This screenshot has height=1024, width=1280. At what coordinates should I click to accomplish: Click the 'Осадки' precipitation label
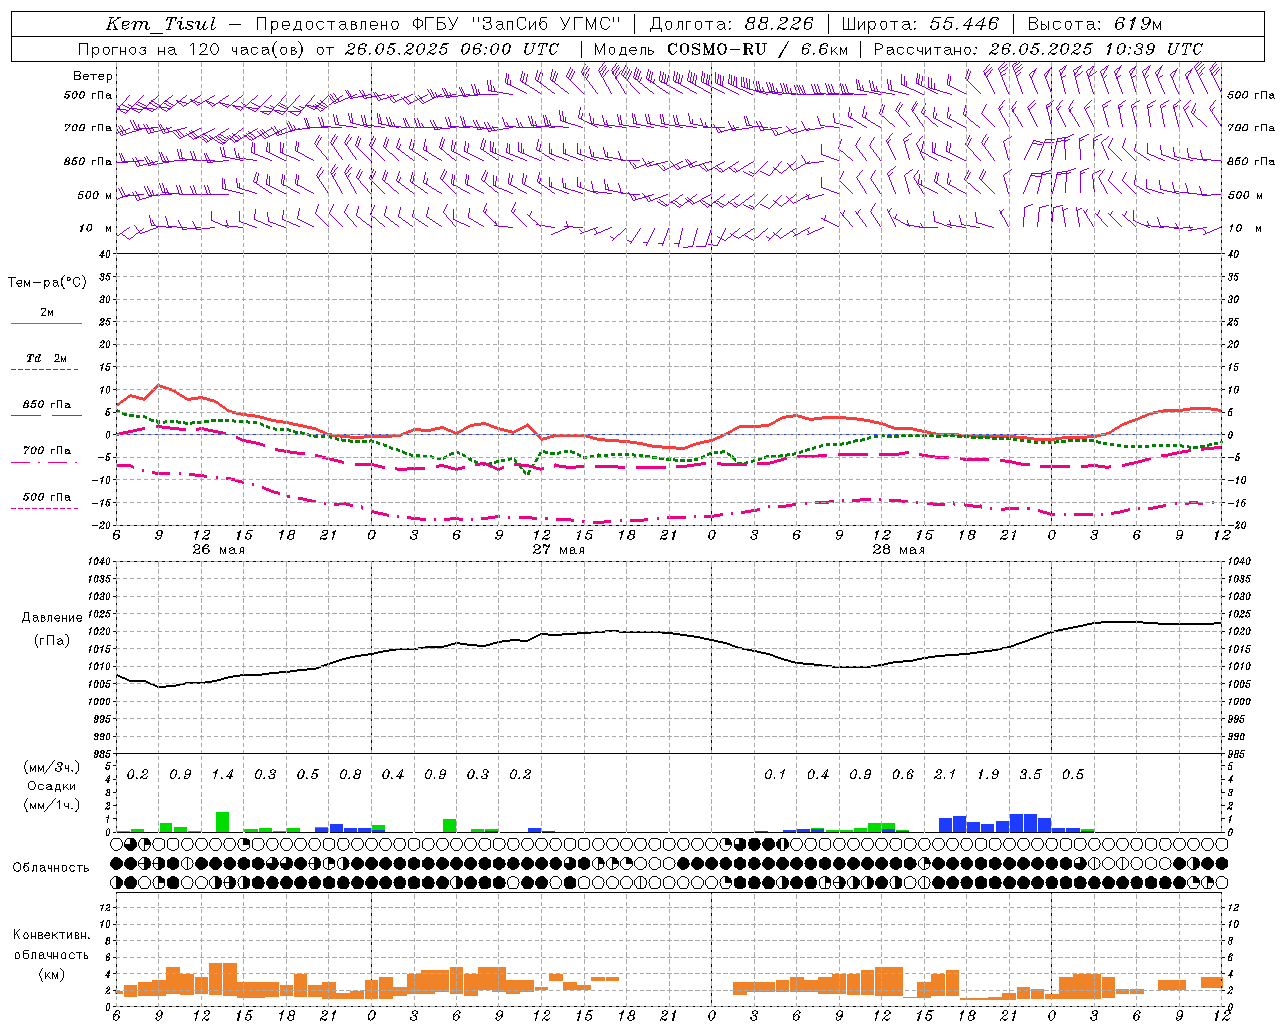pyautogui.click(x=51, y=786)
